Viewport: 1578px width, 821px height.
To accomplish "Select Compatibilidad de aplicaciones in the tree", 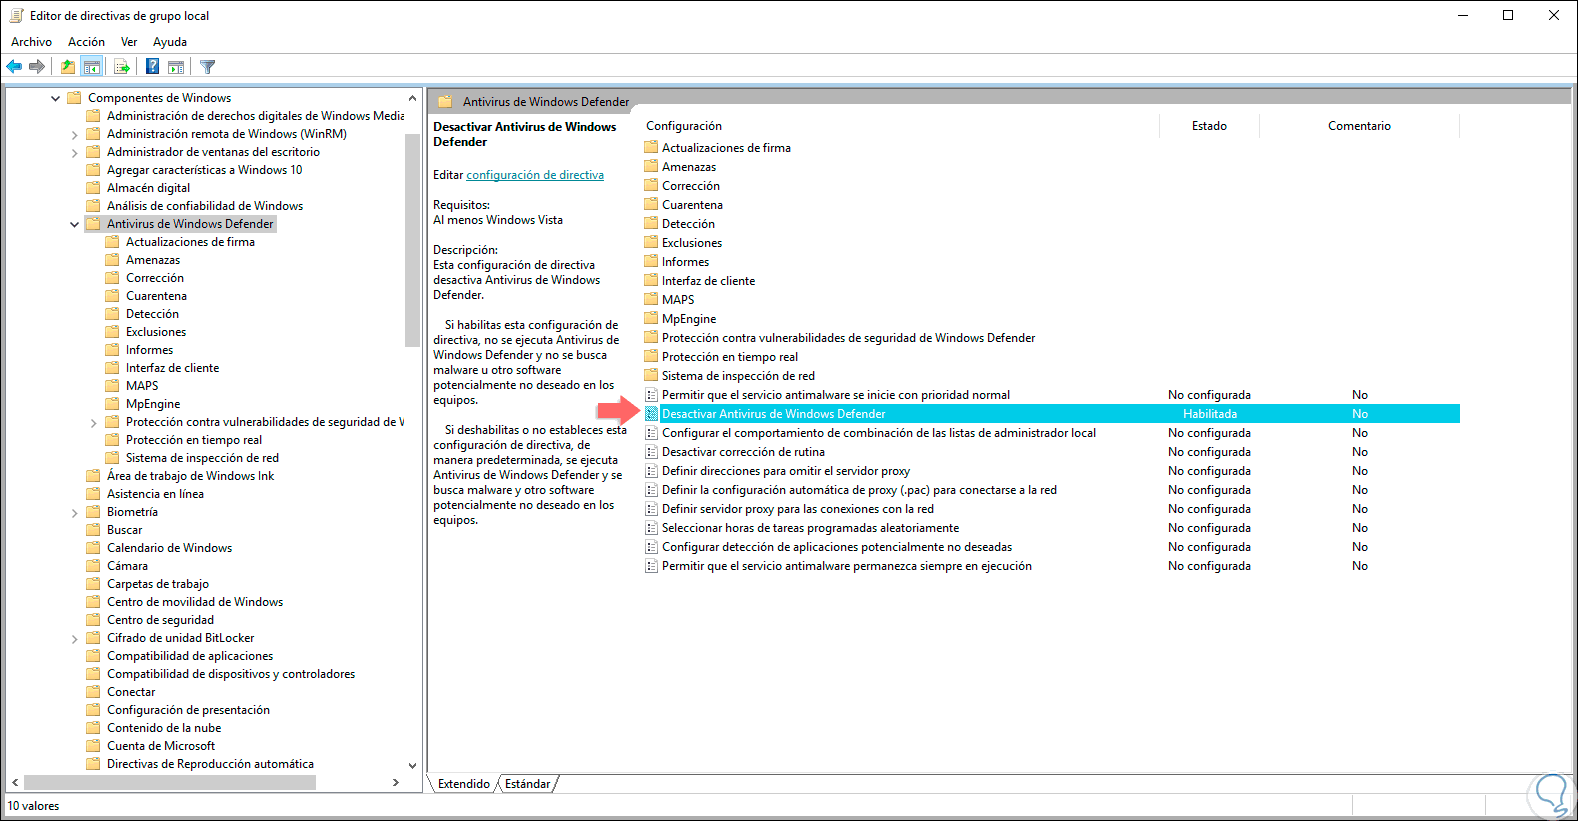I will (190, 656).
